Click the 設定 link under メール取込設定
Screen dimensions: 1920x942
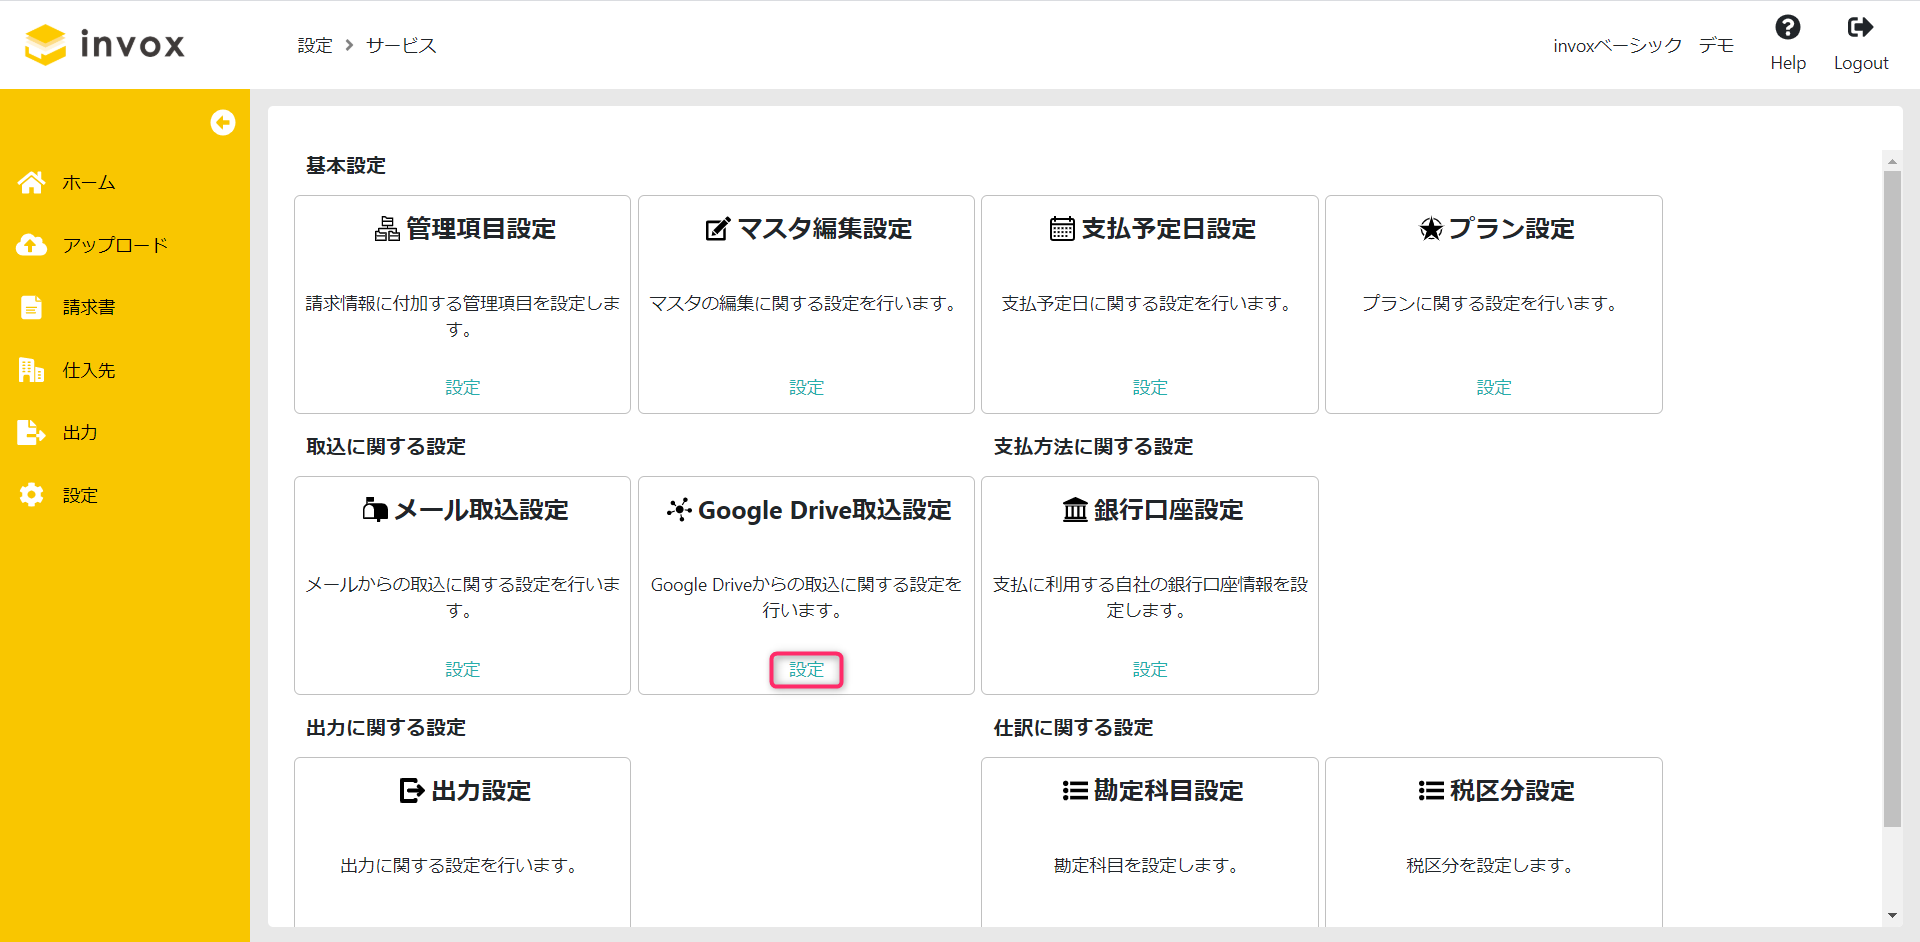(463, 670)
